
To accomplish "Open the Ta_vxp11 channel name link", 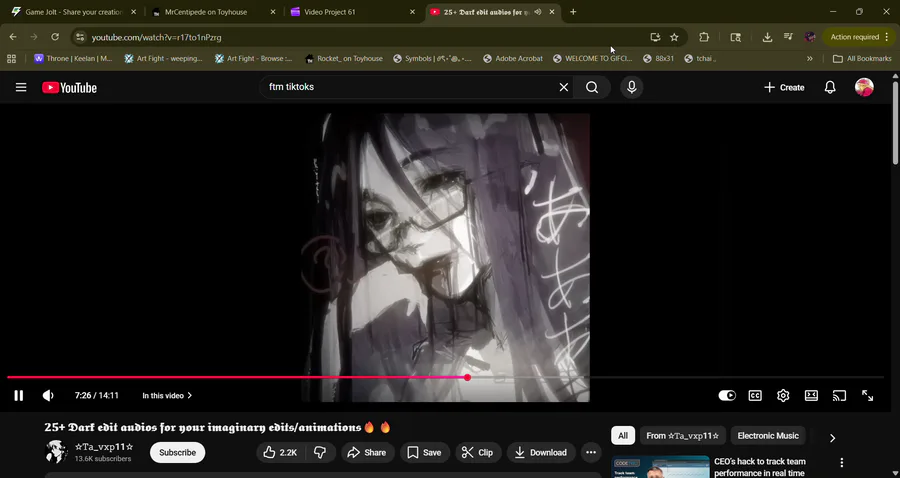I will tap(104, 446).
